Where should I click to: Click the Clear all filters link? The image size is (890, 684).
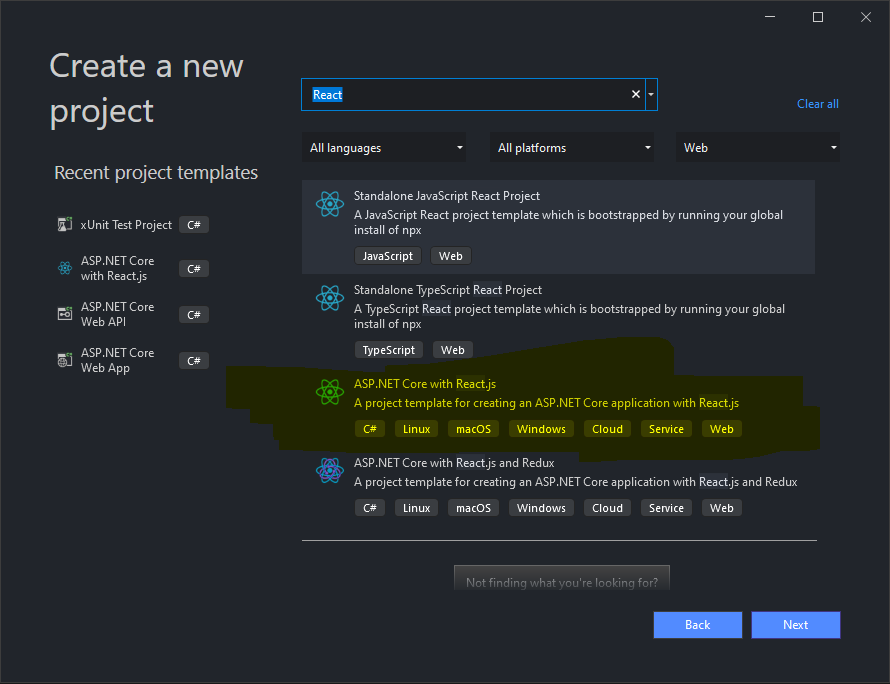[x=817, y=103]
